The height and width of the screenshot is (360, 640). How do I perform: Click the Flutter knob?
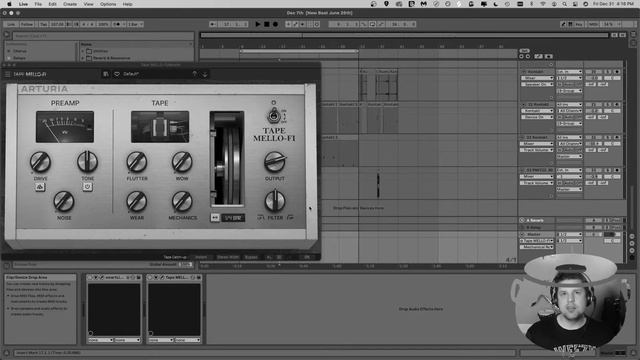coord(137,162)
